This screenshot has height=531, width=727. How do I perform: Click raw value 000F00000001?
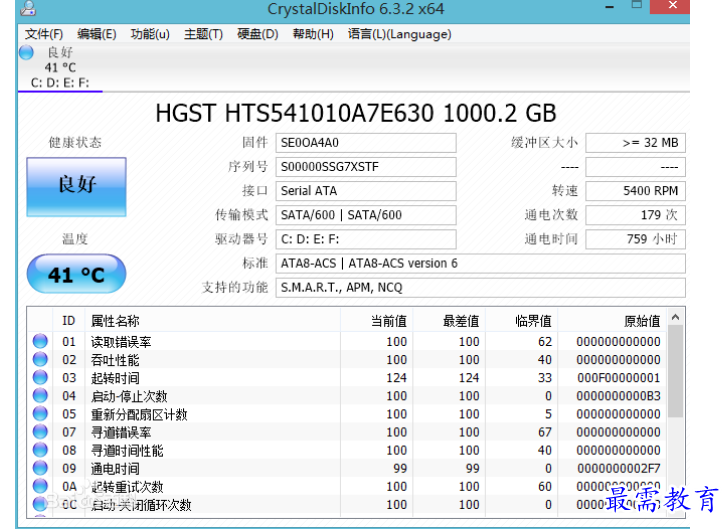coord(619,378)
